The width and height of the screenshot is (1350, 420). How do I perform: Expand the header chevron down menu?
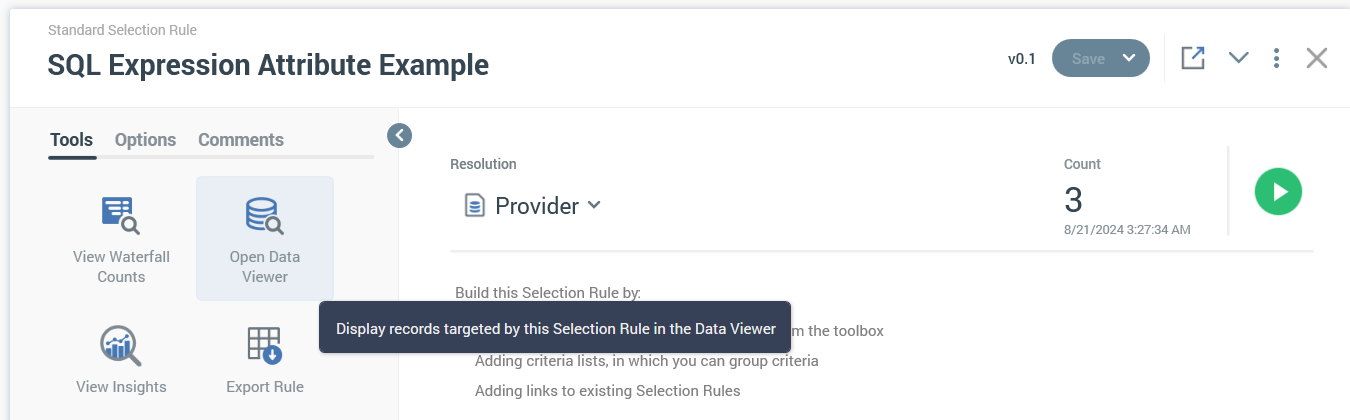(1239, 58)
